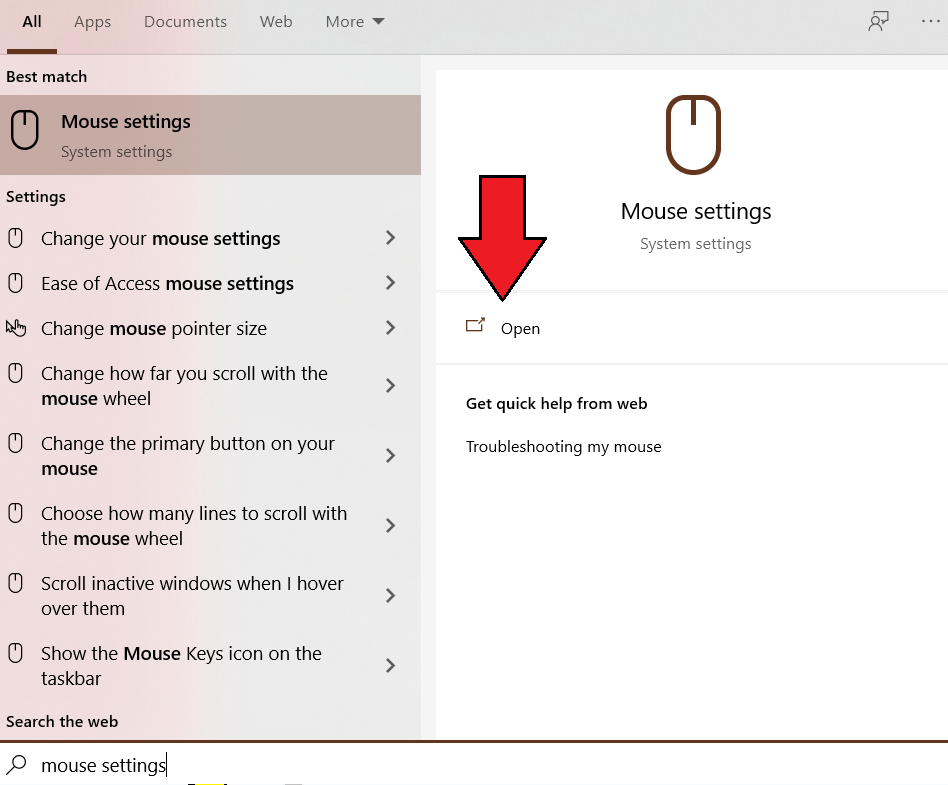Switch to the All tab
948x785 pixels.
(32, 22)
